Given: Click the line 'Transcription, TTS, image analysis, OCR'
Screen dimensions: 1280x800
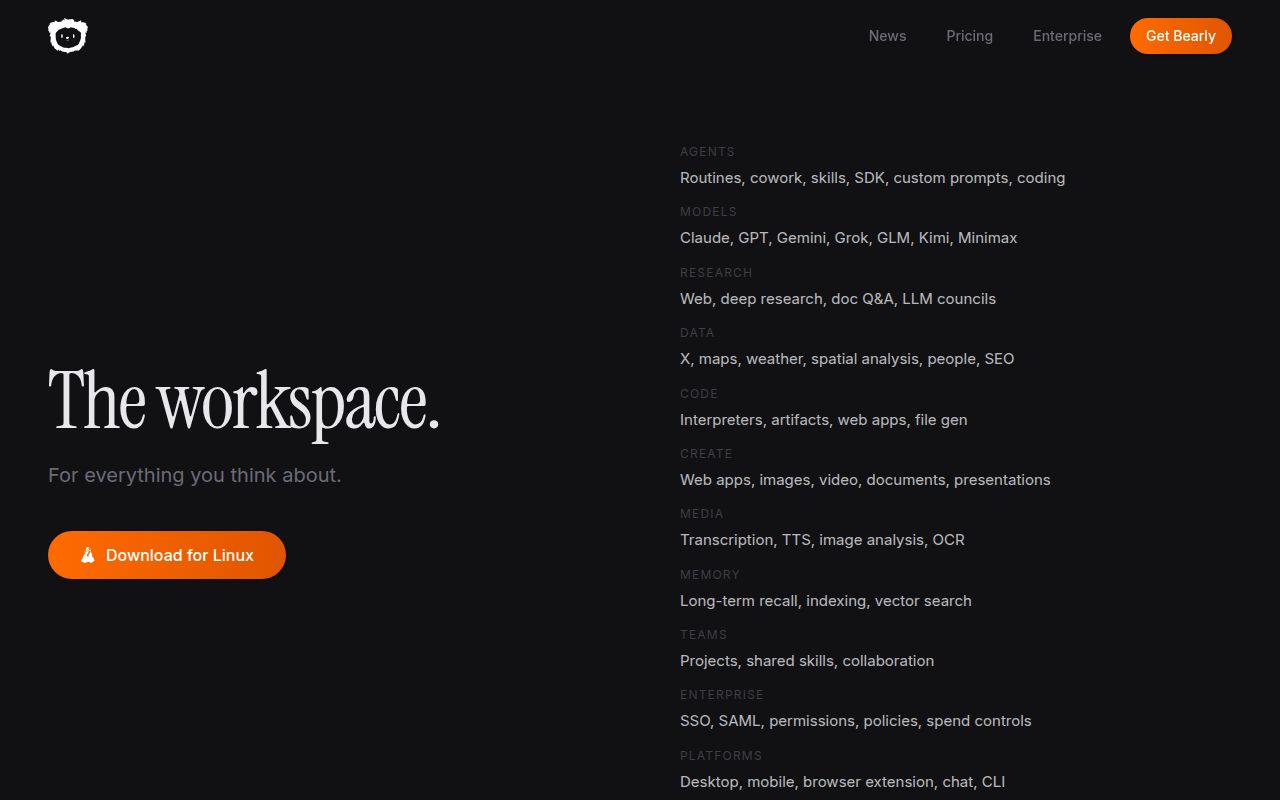Looking at the screenshot, I should (822, 540).
